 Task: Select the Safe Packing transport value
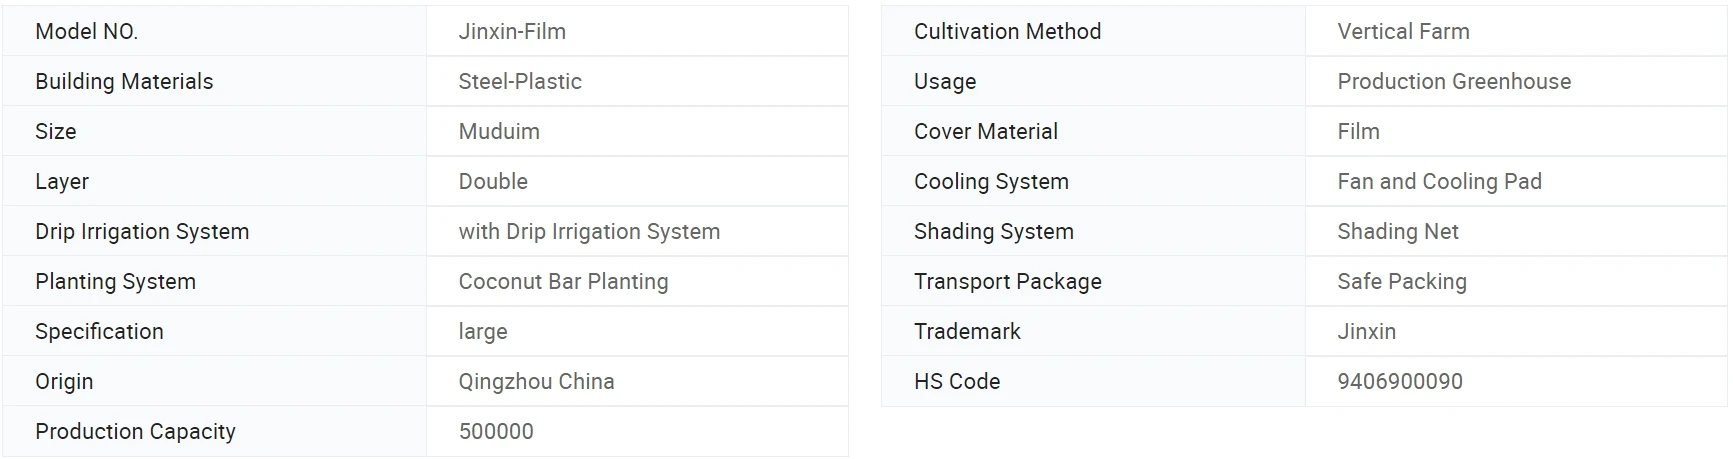(1402, 281)
